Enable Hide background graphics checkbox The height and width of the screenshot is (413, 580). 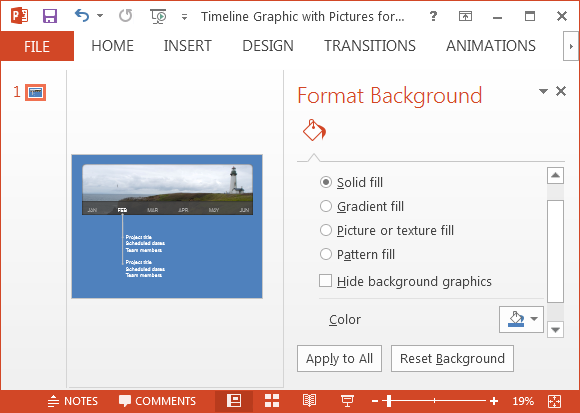point(326,281)
